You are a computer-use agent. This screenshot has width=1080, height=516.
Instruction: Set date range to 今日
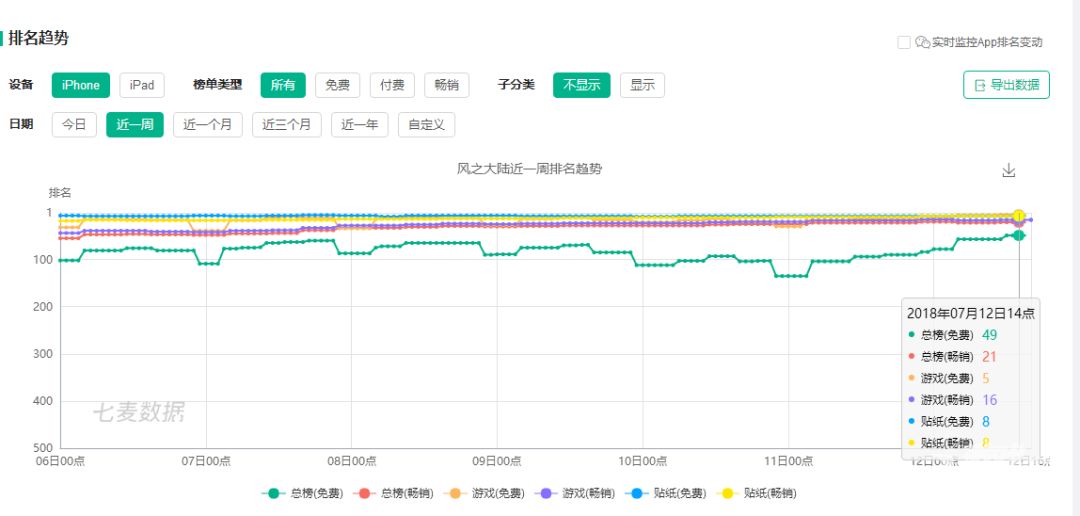74,125
